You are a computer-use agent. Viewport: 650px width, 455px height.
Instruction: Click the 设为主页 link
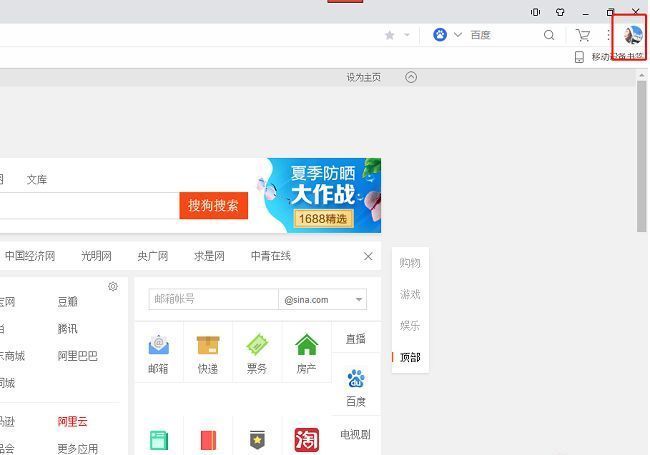[364, 77]
